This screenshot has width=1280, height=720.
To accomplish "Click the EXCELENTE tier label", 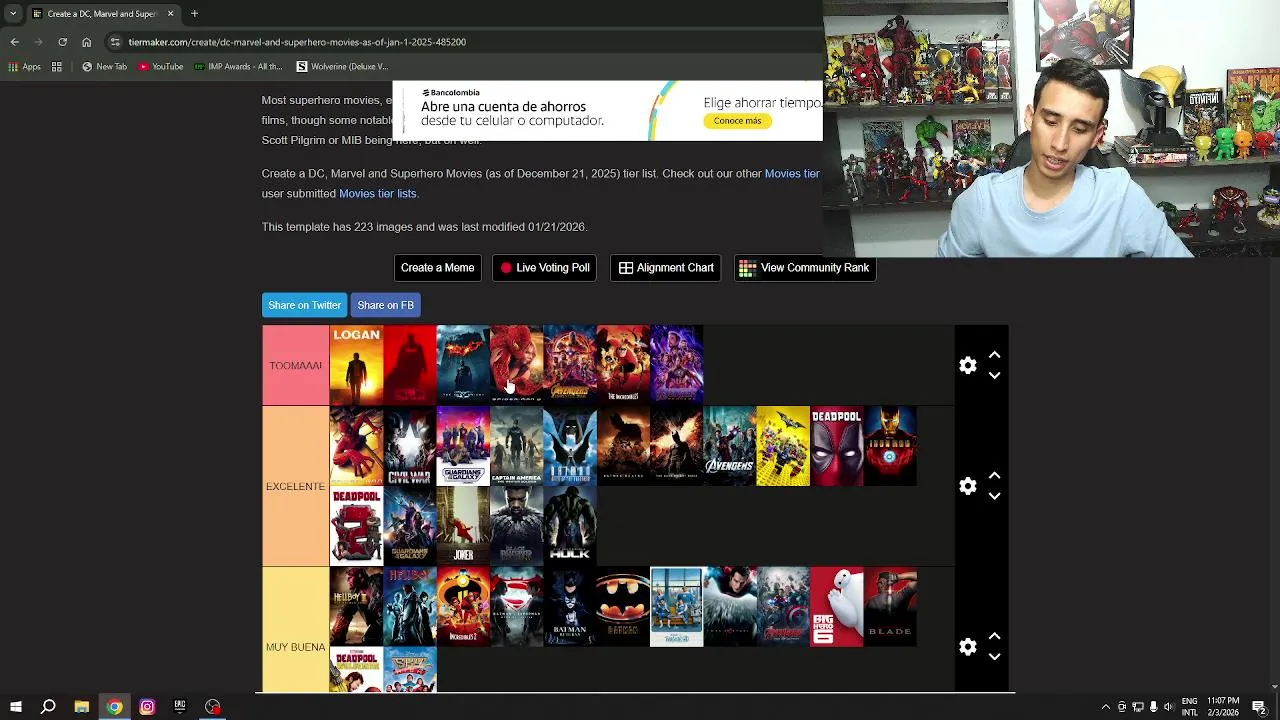I will tap(295, 486).
